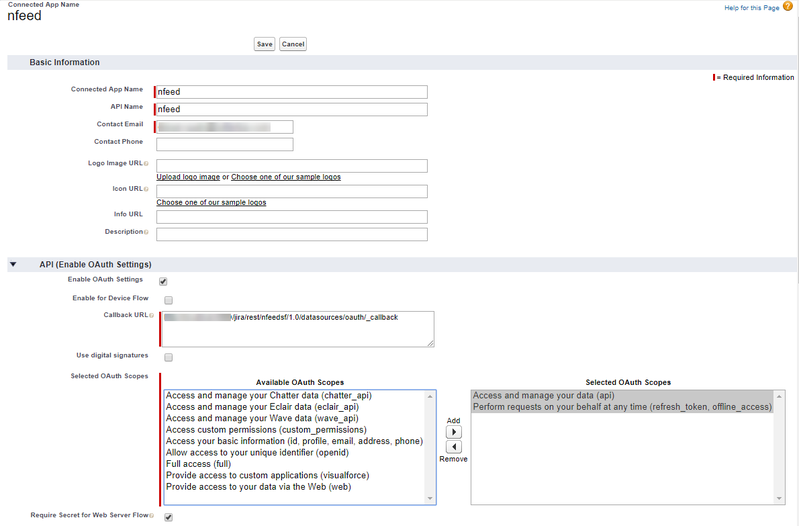This screenshot has height=526, width=799.
Task: Click the Description help info icon
Action: (x=146, y=232)
